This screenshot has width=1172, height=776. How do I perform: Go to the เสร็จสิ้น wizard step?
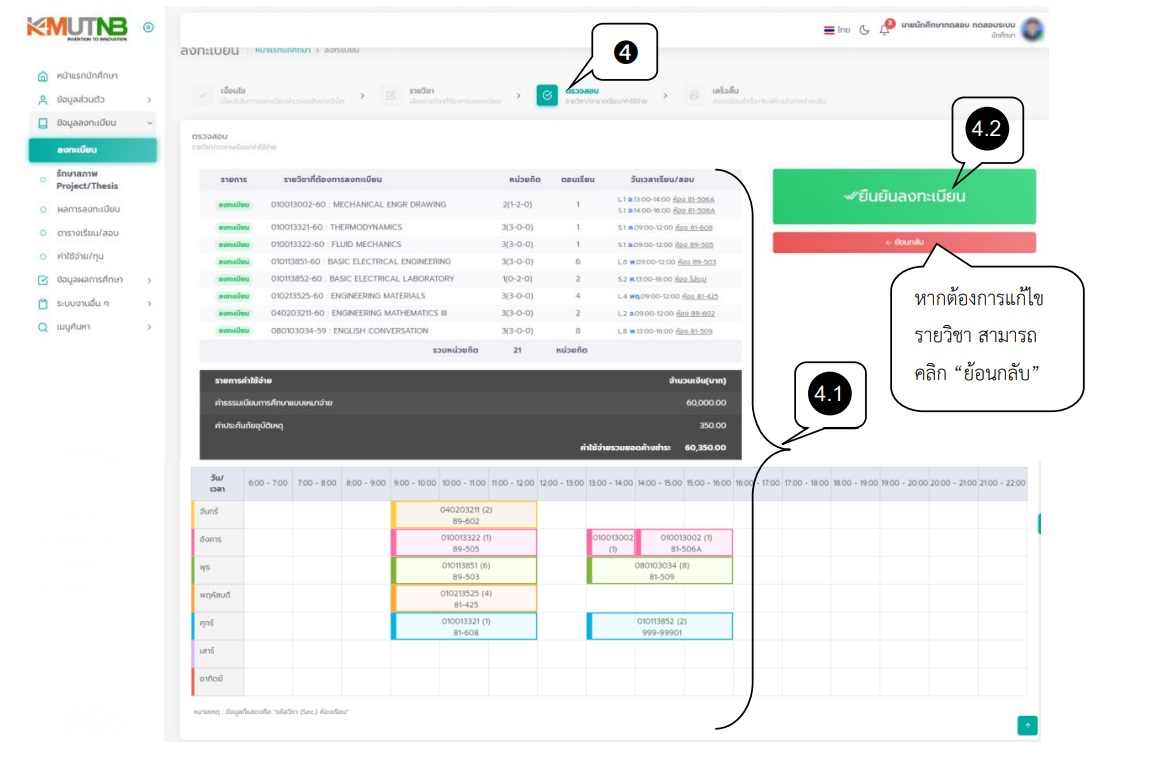(755, 96)
